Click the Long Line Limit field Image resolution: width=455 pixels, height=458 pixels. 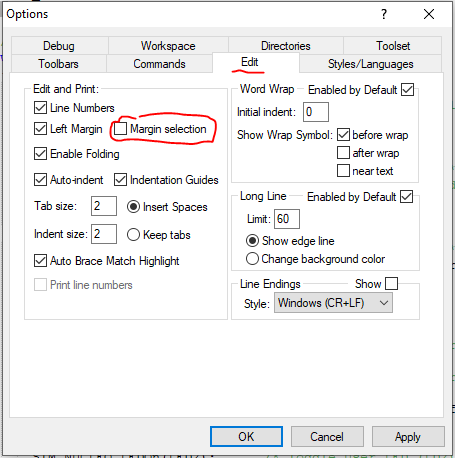point(287,219)
